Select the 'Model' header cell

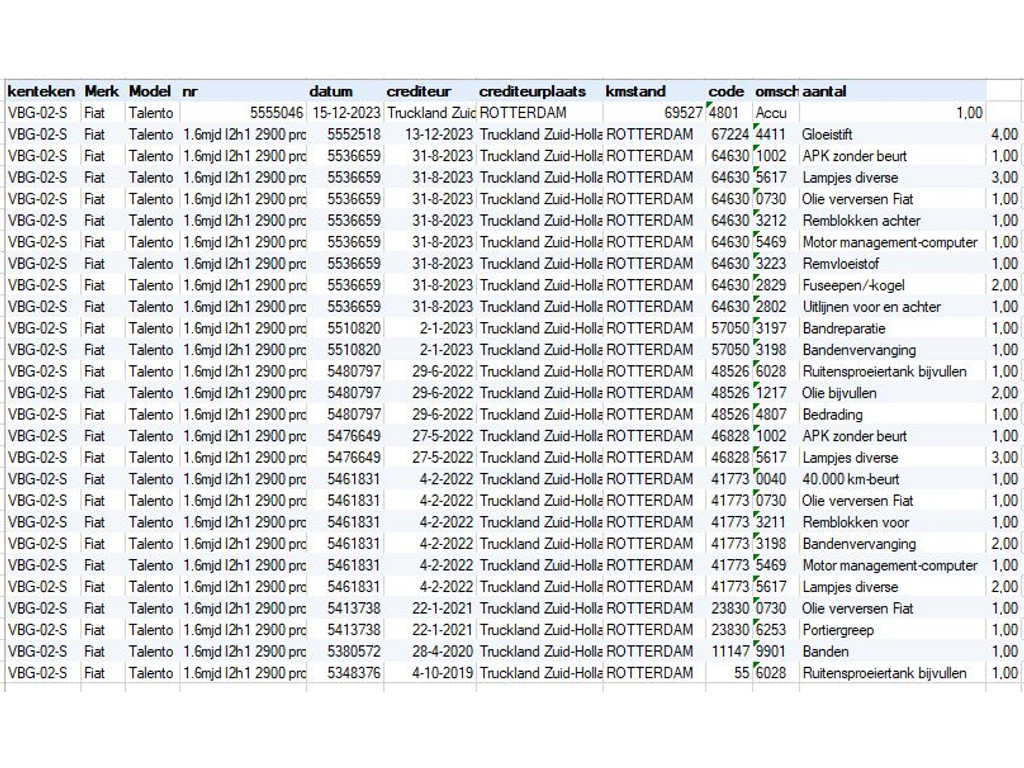[x=152, y=91]
